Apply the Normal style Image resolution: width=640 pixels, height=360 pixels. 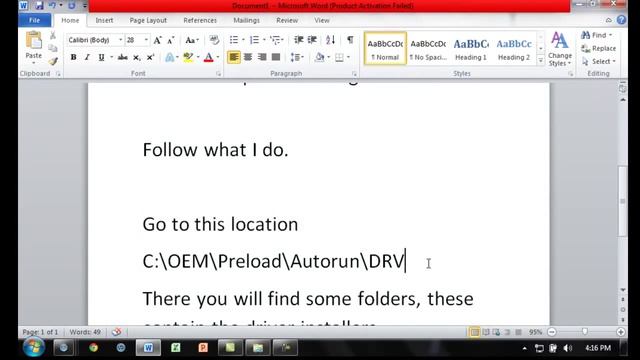click(x=385, y=49)
